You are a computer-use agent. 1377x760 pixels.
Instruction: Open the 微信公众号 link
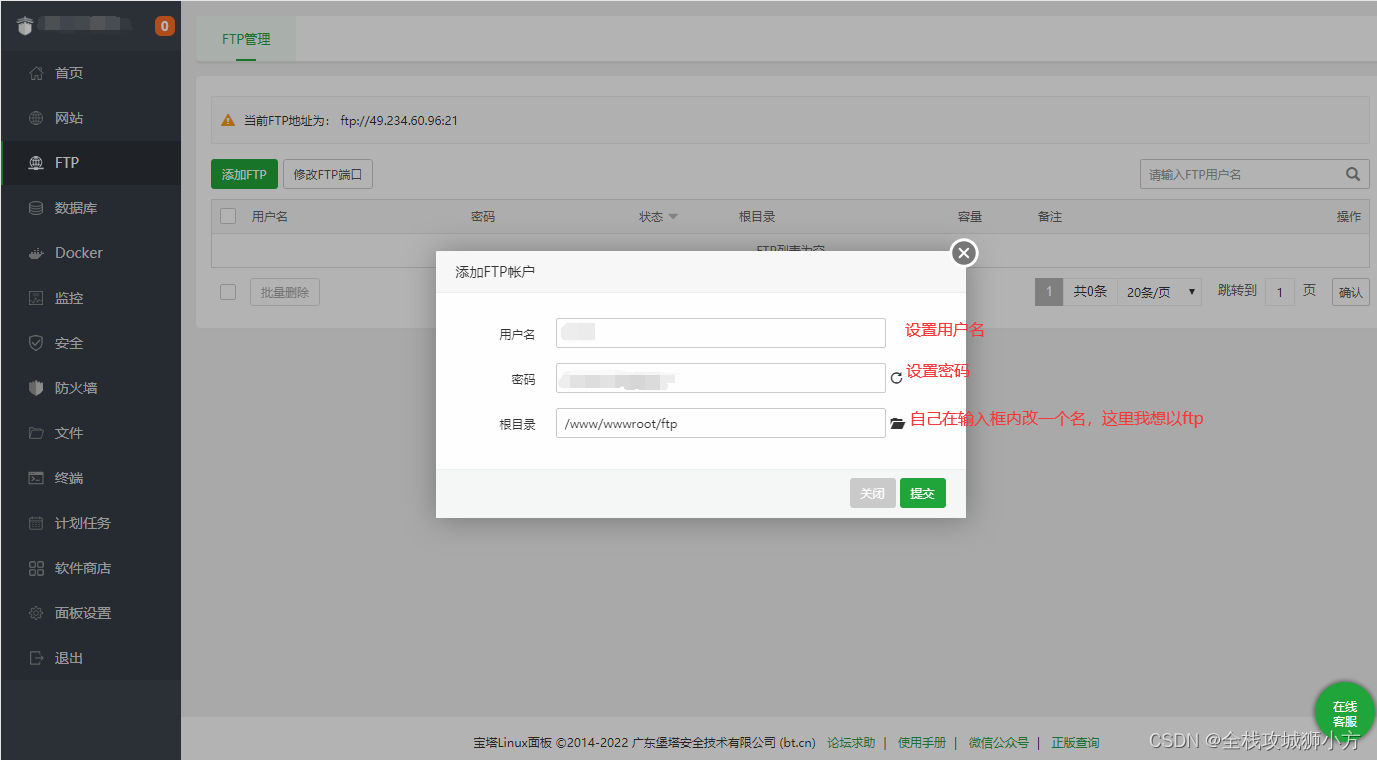(x=999, y=743)
